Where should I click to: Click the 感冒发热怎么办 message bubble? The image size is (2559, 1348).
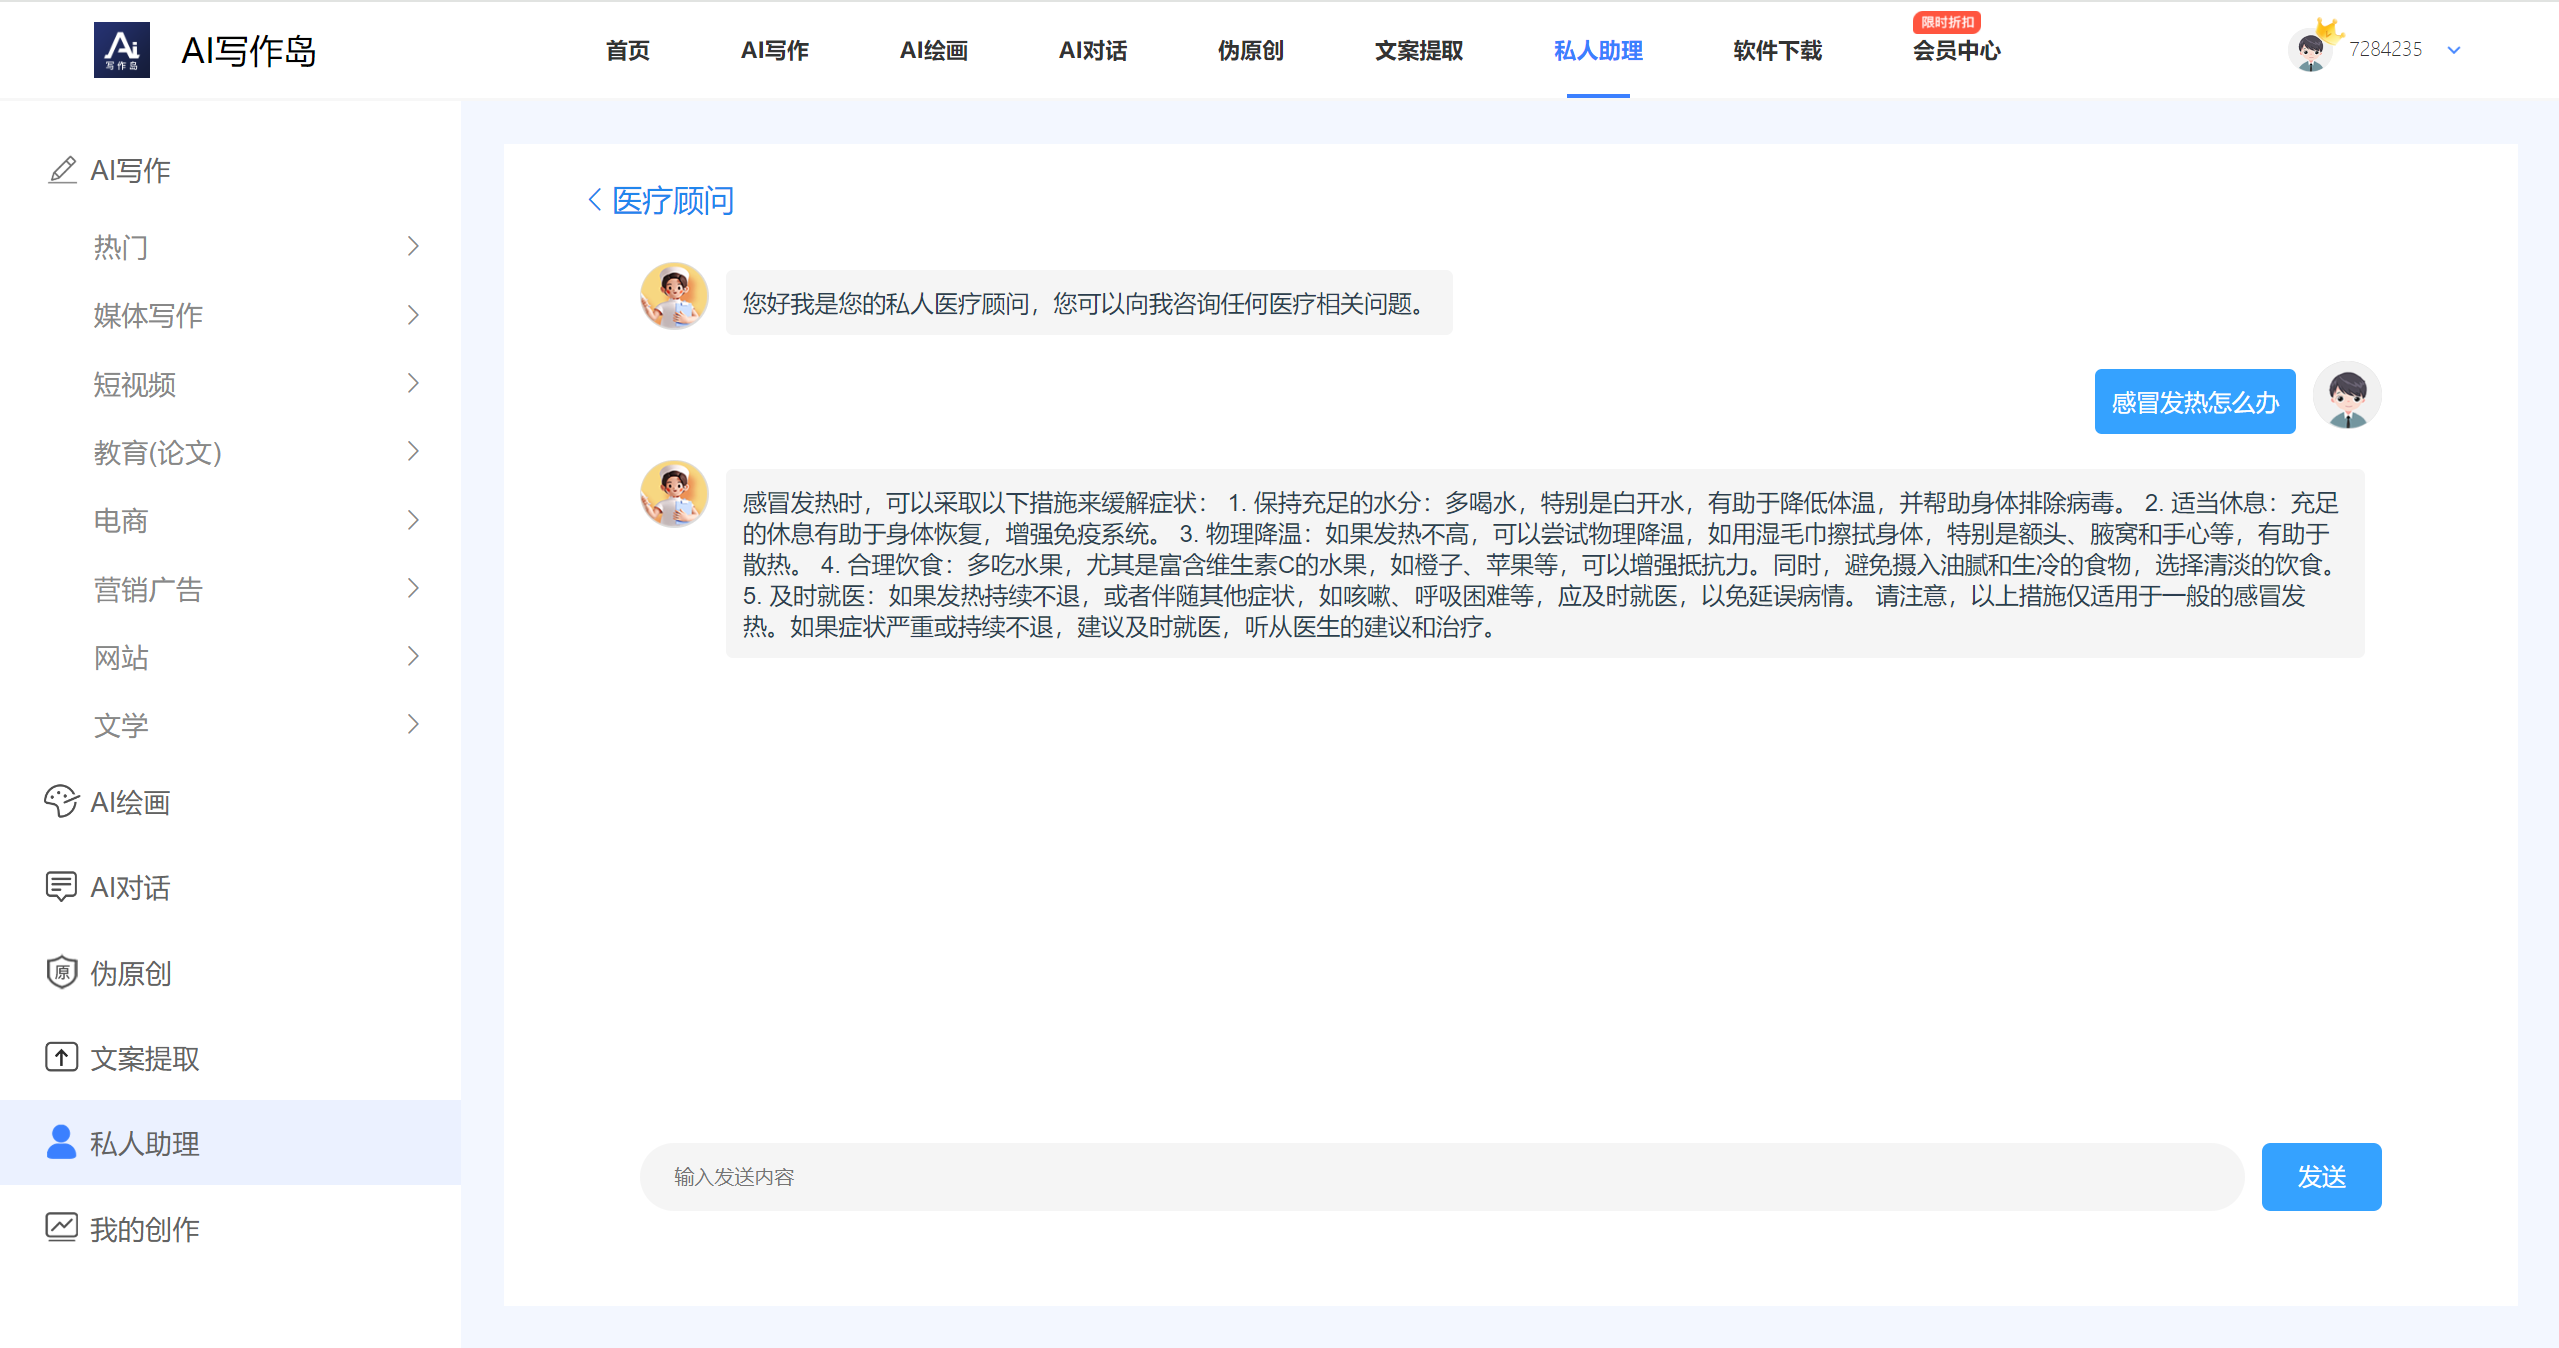pos(2195,402)
